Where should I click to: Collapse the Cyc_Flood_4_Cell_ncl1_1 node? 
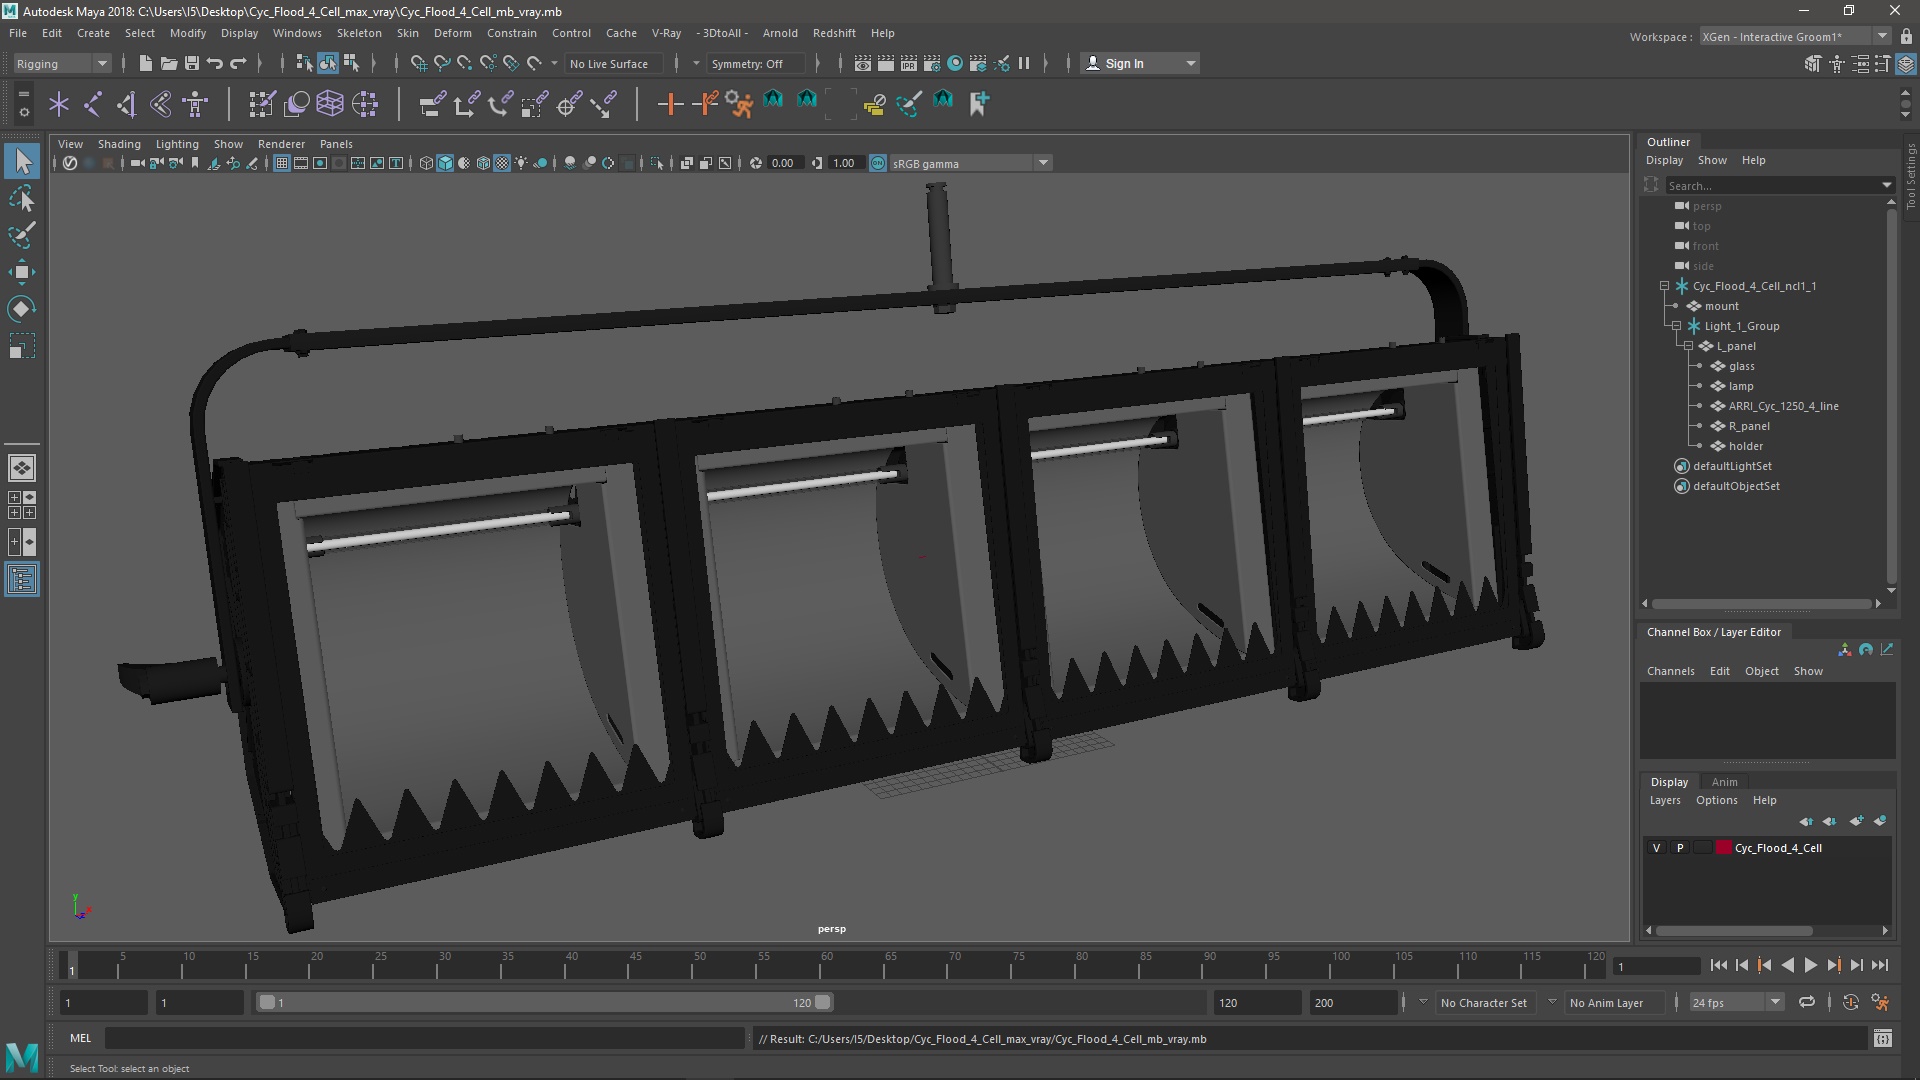[1665, 286]
